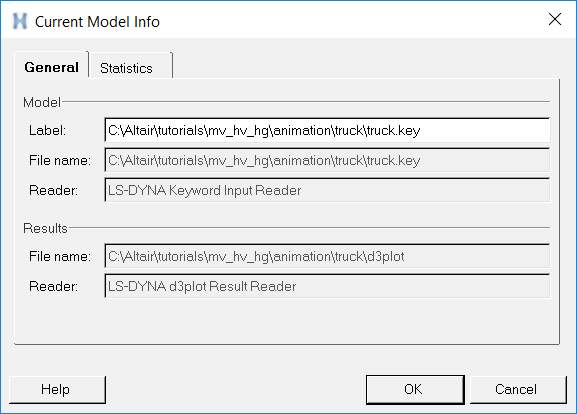Click the Results File name d3plot field
577x414 pixels.
click(x=327, y=256)
